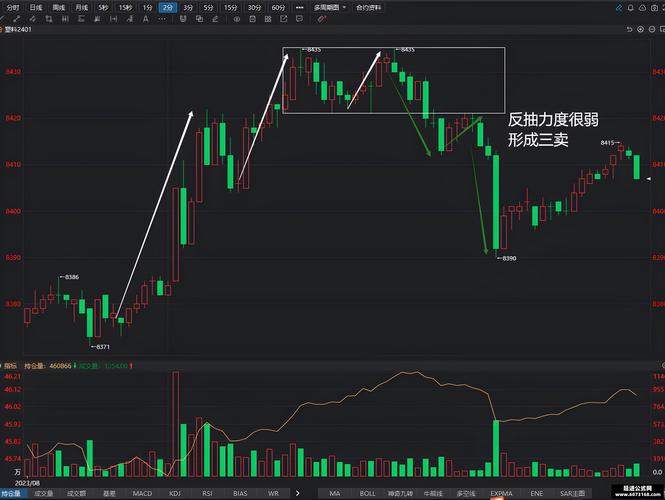Switch to the 日线 daily chart
Viewport: 665px width, 500px height.
click(x=36, y=8)
